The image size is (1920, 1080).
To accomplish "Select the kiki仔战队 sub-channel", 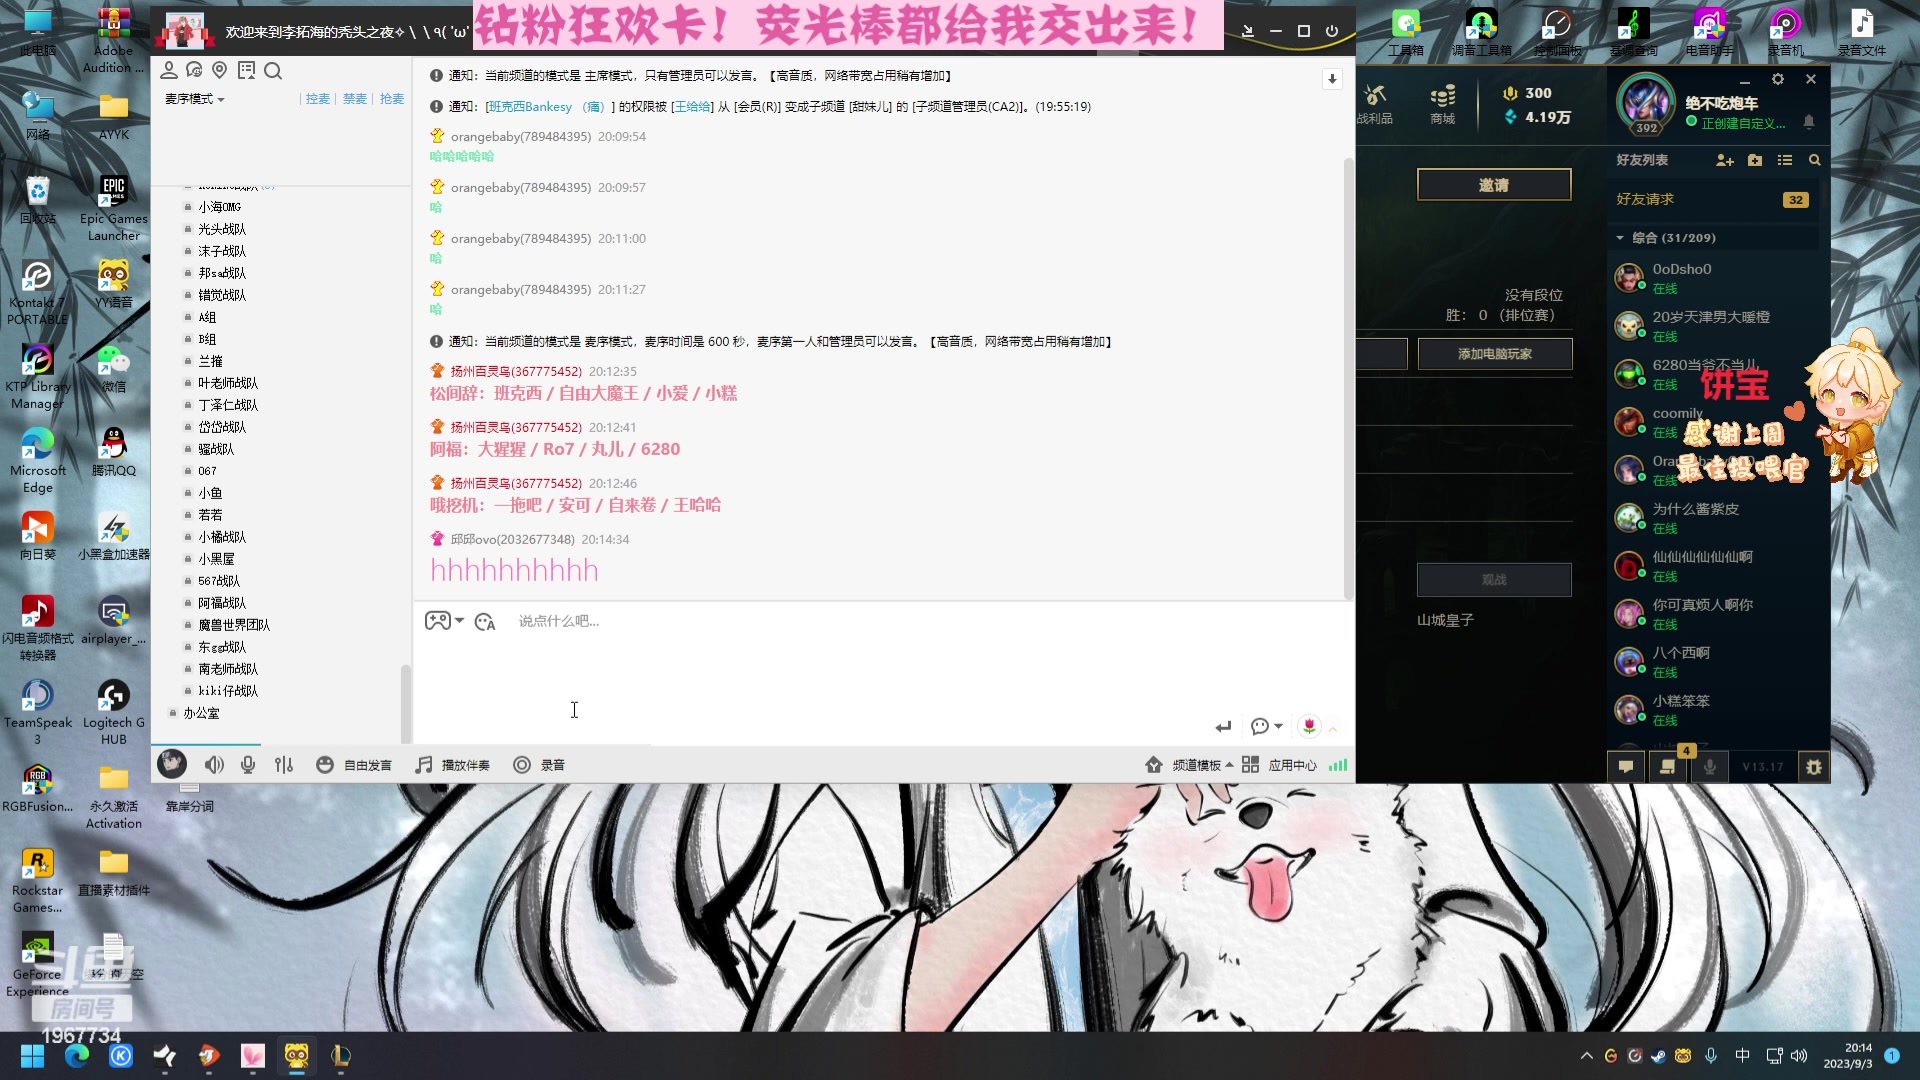I will point(227,691).
